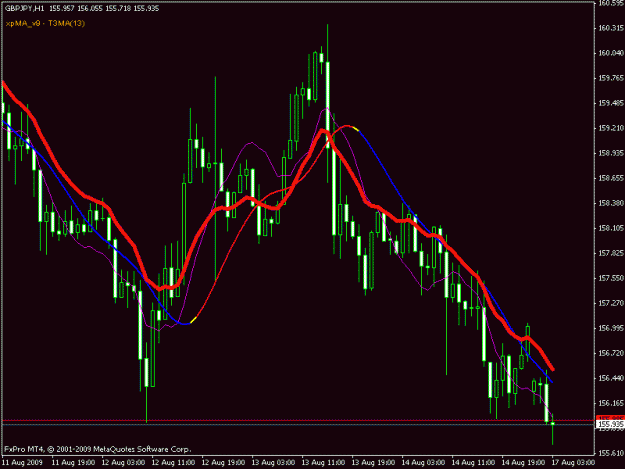The height and width of the screenshot is (469, 625).
Task: Click the 14 Aug 19:00 time label
Action: pyautogui.click(x=523, y=463)
